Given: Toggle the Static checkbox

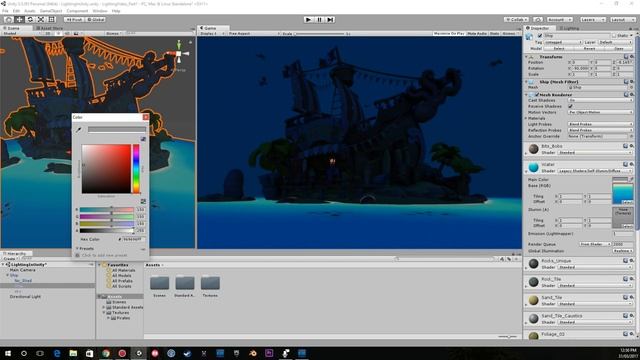Looking at the screenshot, I should [613, 36].
